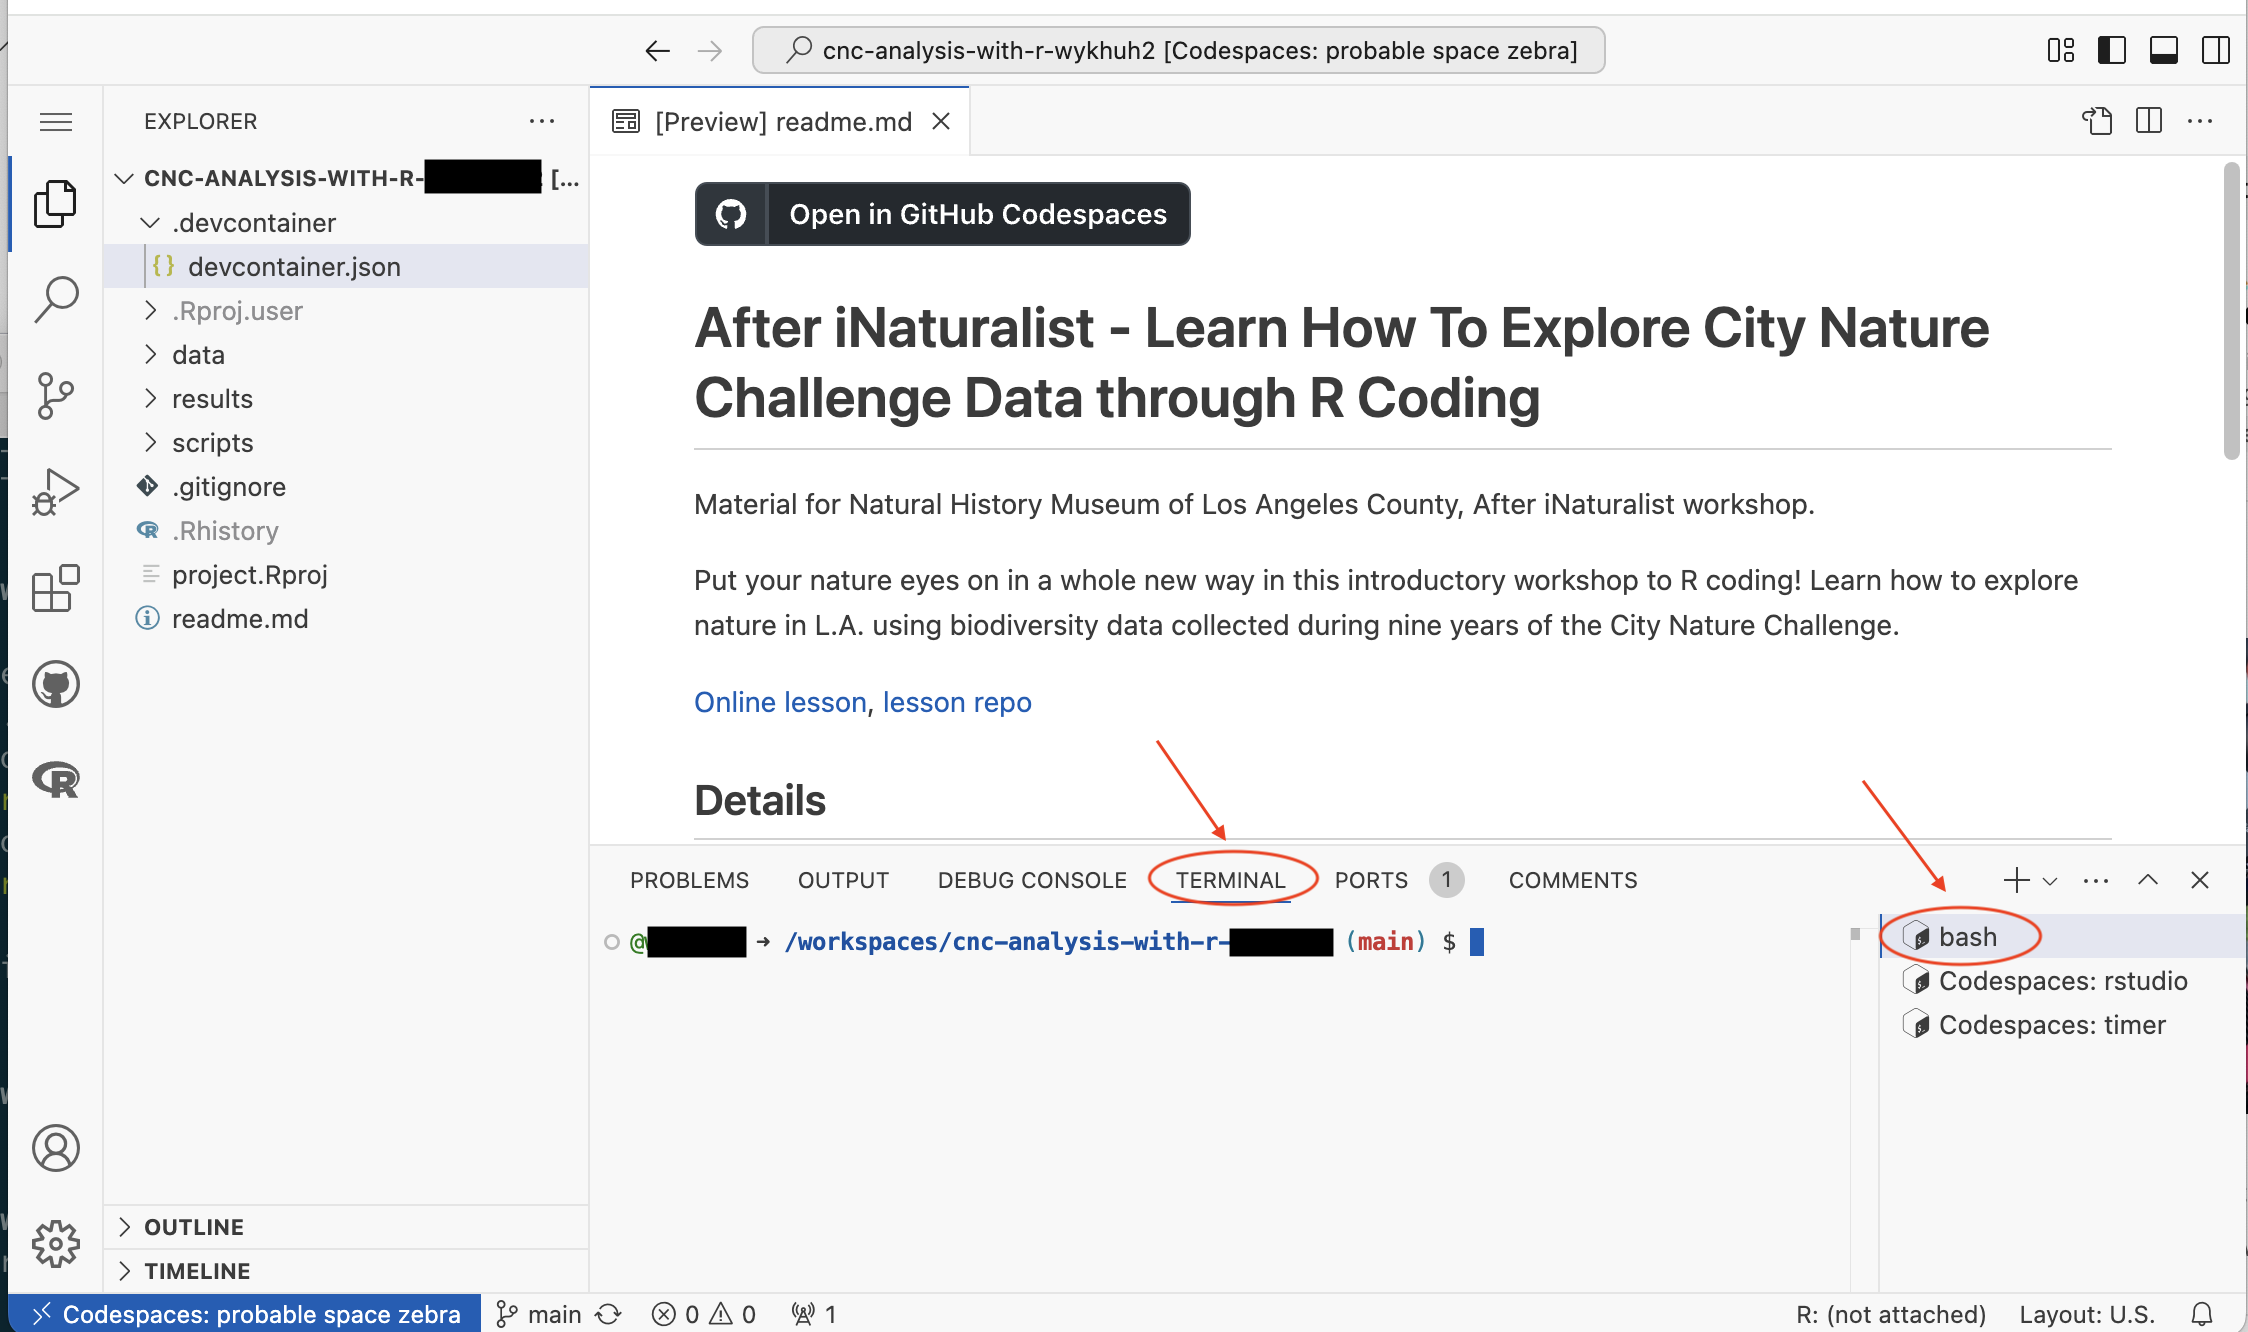Close the bottom panel
Image resolution: width=2248 pixels, height=1332 pixels.
pyautogui.click(x=2200, y=880)
